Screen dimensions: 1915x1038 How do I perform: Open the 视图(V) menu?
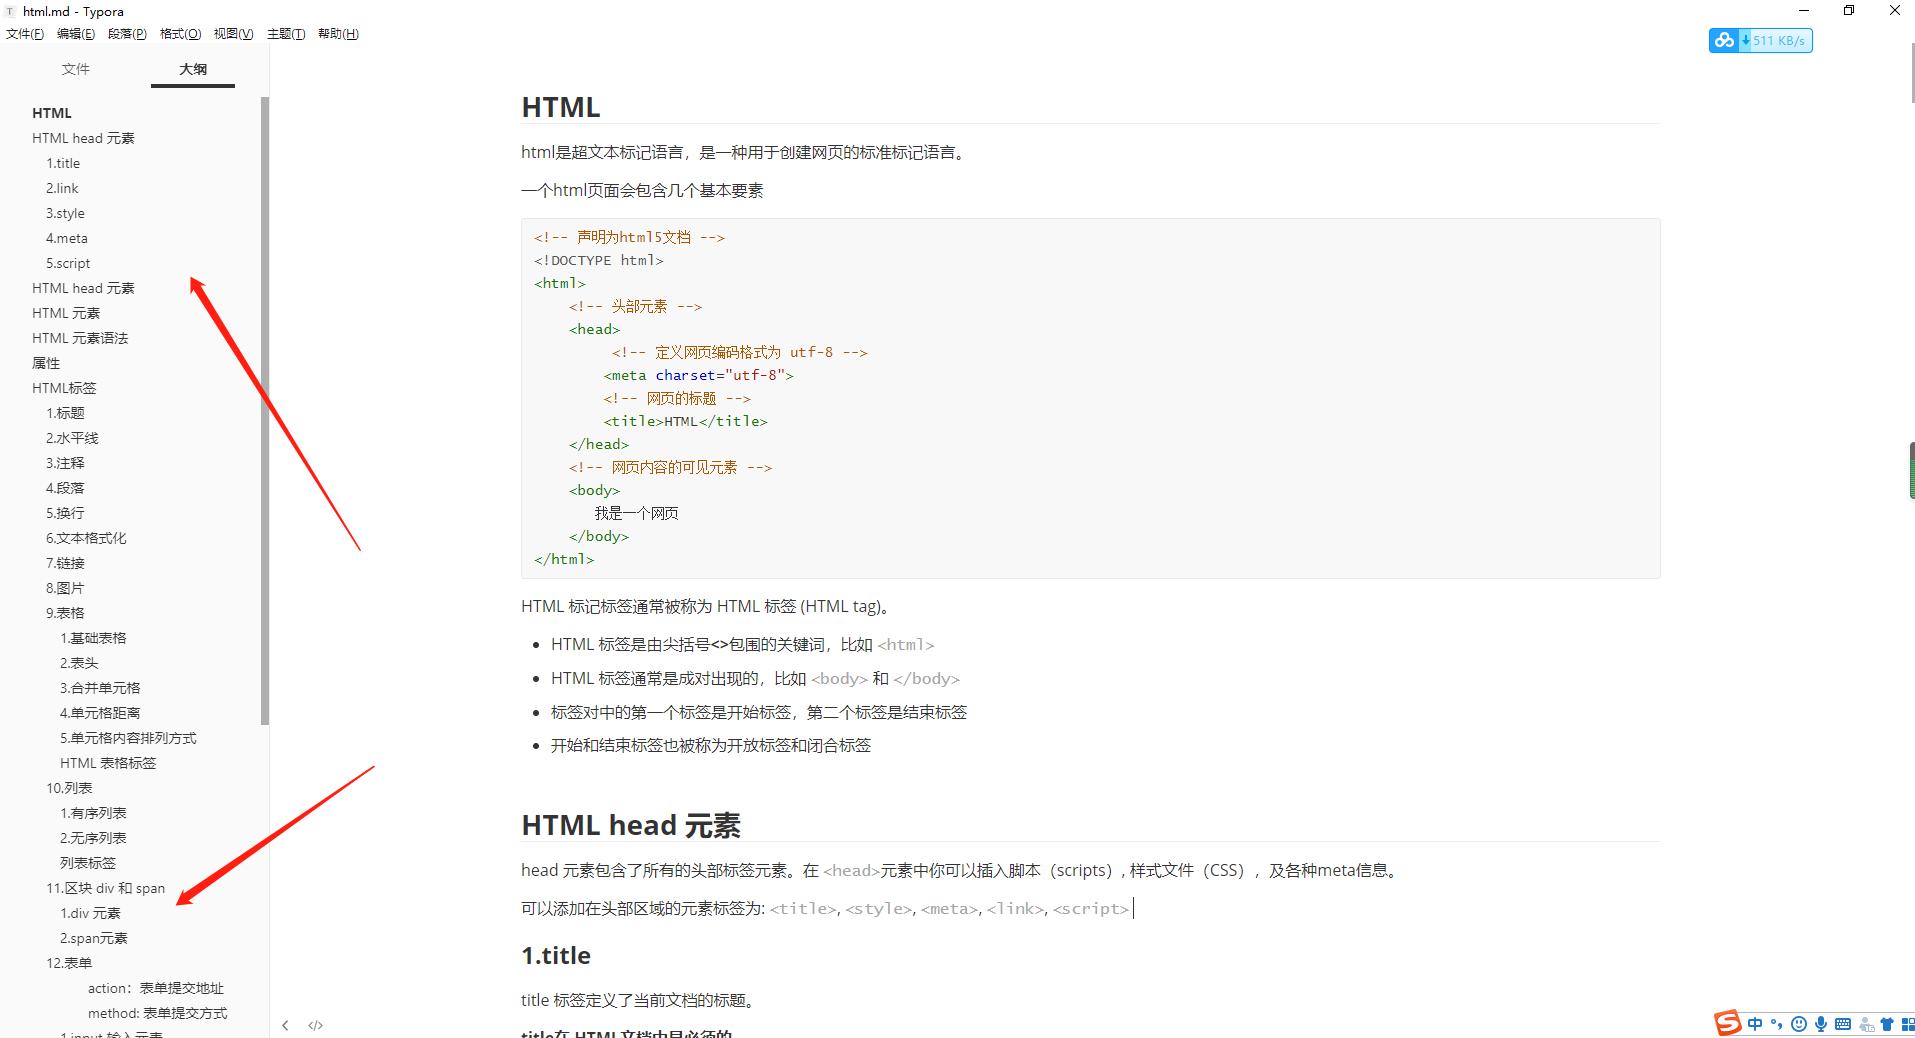point(233,34)
